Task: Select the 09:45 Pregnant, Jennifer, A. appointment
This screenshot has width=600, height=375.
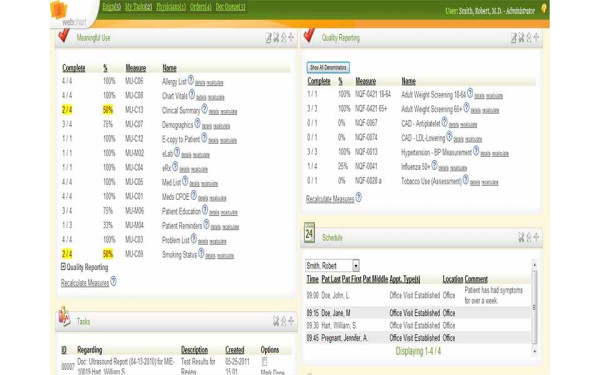Action: [x=417, y=338]
